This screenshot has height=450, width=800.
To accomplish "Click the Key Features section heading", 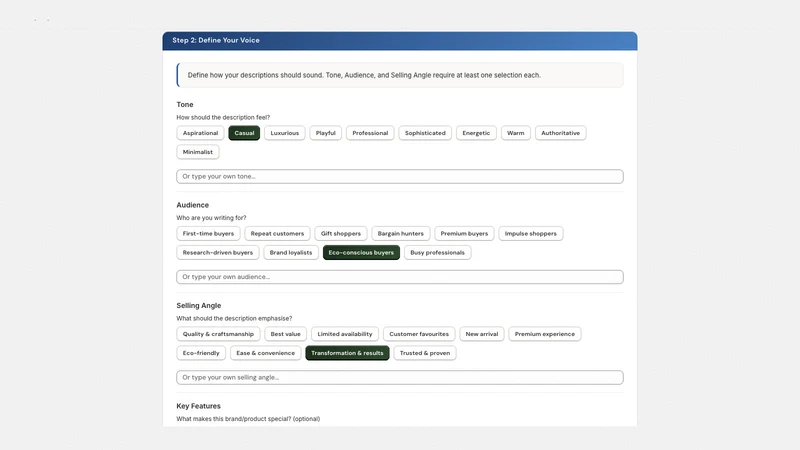I will coord(198,406).
